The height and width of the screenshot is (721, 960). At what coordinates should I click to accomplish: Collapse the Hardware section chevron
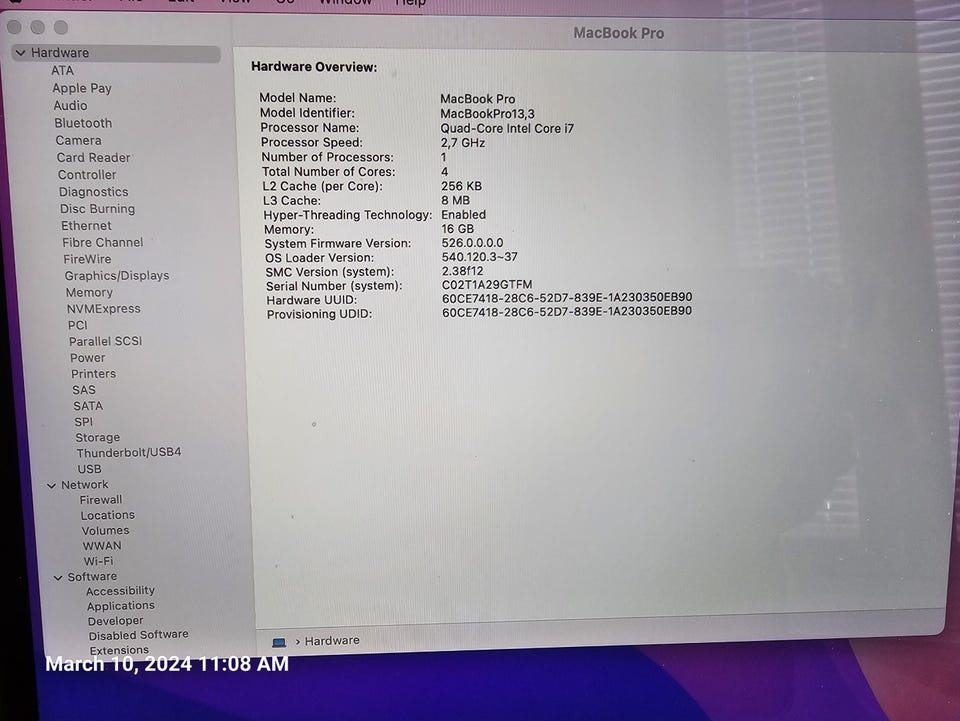[21, 53]
